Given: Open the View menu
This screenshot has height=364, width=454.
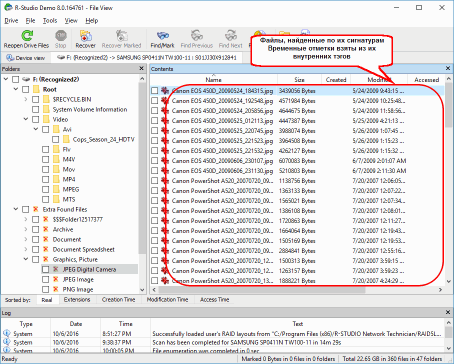Looking at the screenshot, I should (x=71, y=21).
